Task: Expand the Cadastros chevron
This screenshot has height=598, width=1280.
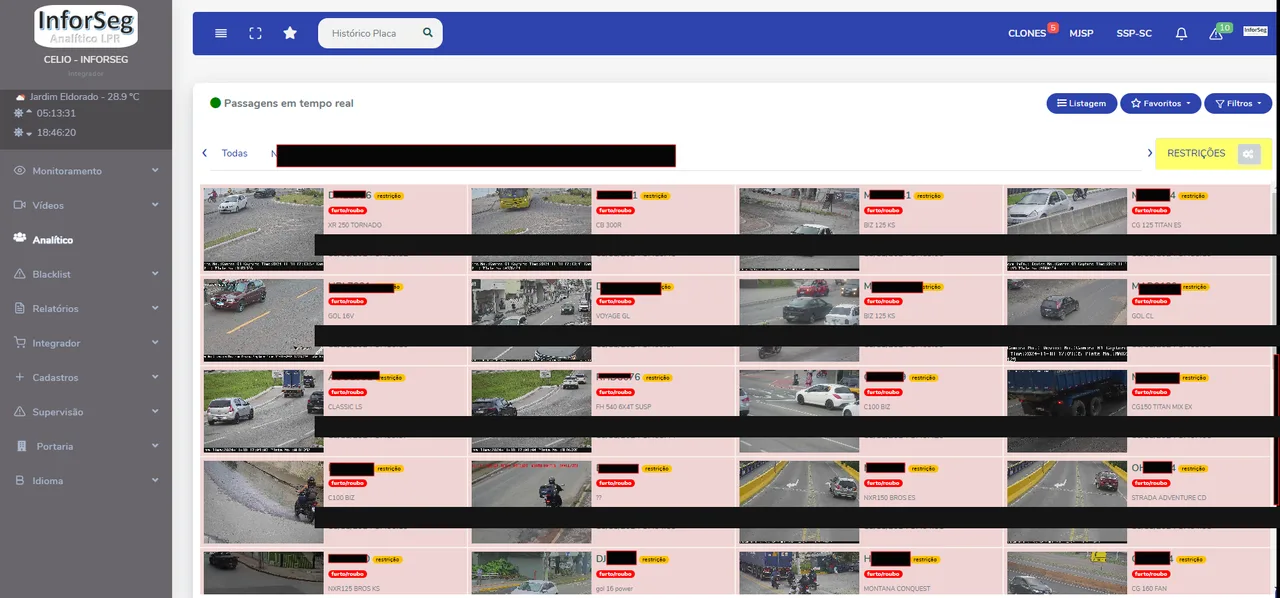Action: tap(155, 377)
